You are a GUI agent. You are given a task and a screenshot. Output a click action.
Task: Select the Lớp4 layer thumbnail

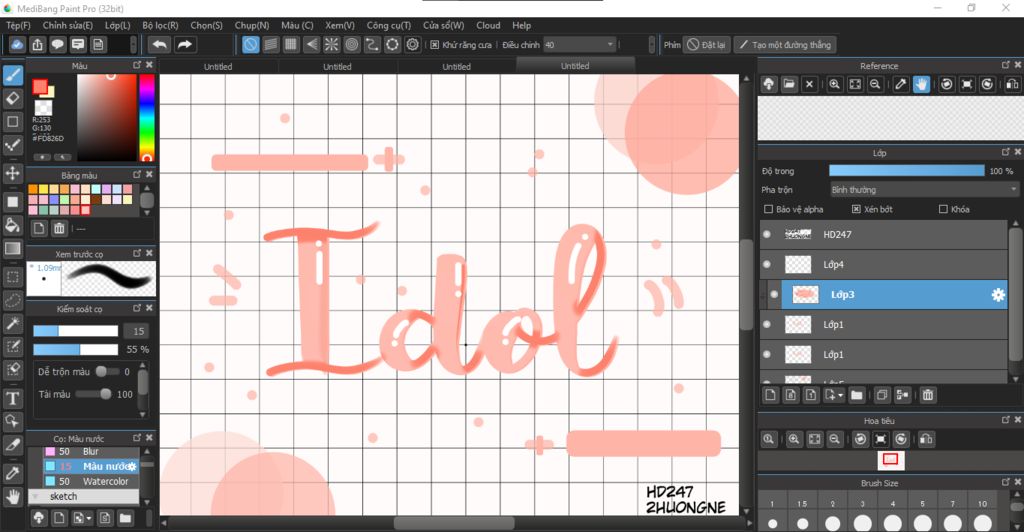798,264
